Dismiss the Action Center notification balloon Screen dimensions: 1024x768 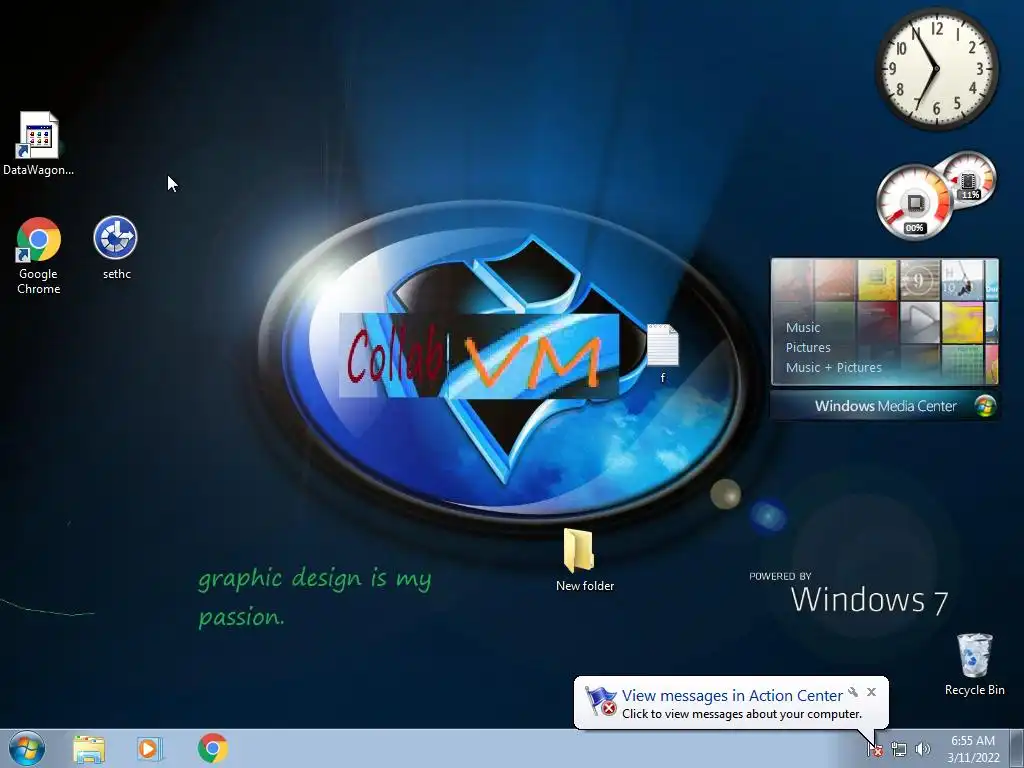[x=871, y=692]
